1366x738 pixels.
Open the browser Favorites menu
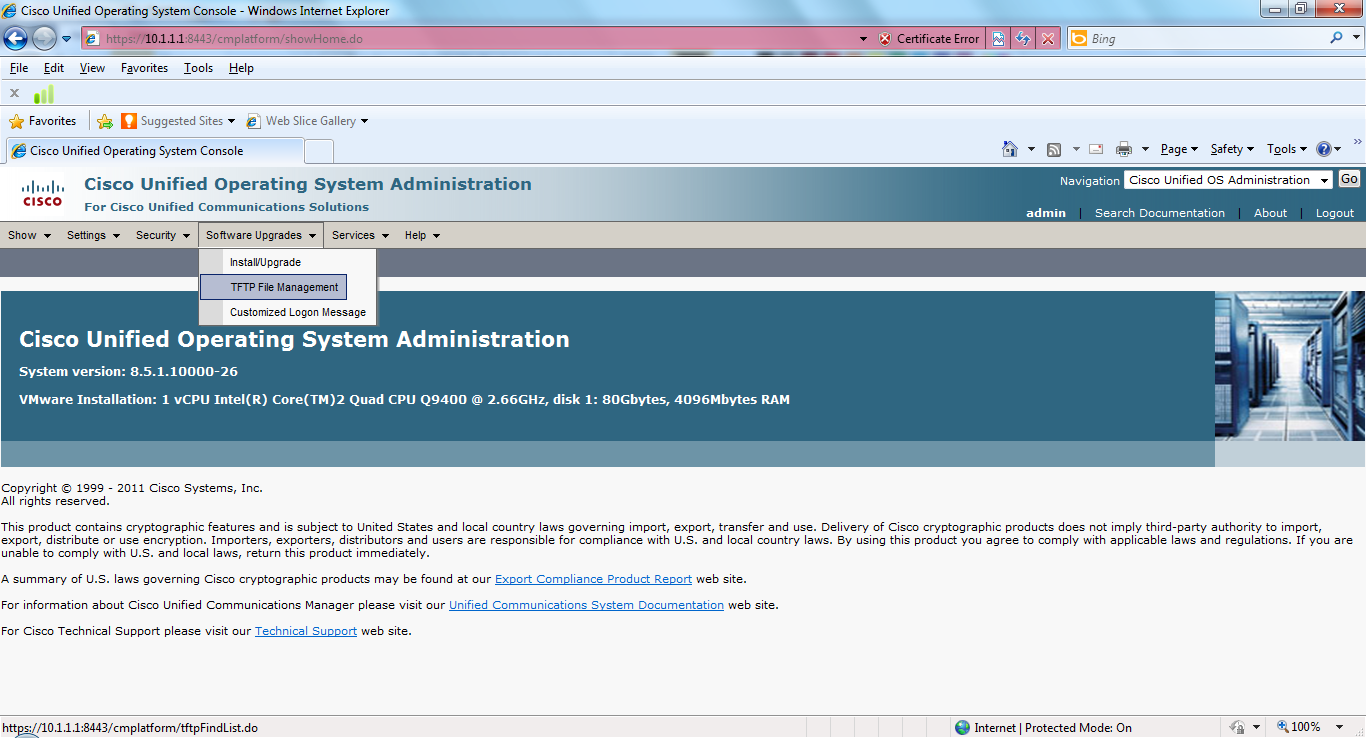[144, 68]
